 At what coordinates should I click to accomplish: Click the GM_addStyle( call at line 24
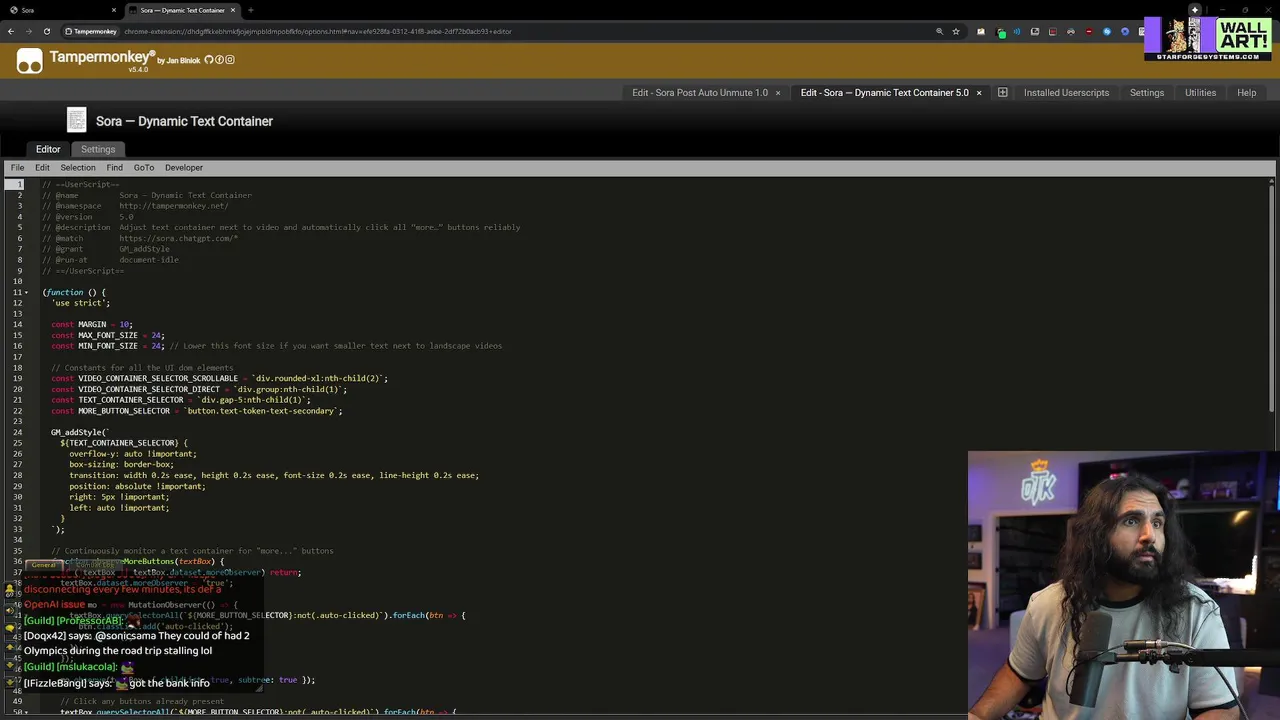(80, 432)
